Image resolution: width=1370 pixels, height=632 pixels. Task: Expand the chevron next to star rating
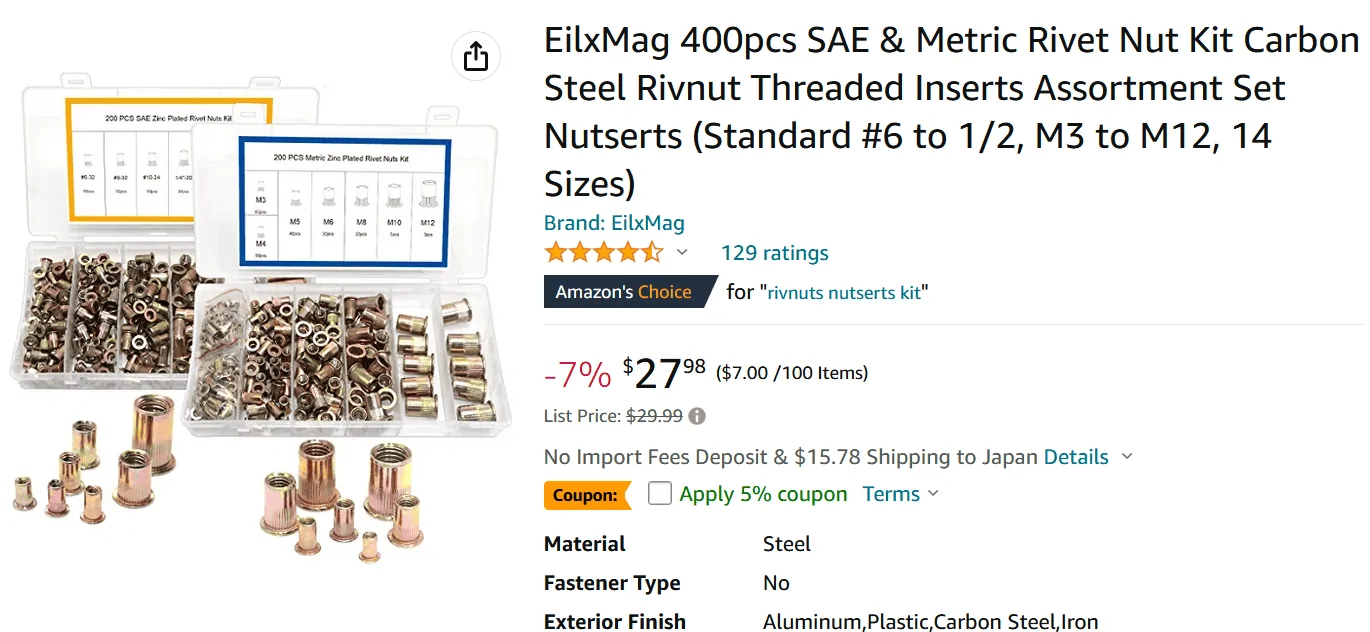click(682, 253)
